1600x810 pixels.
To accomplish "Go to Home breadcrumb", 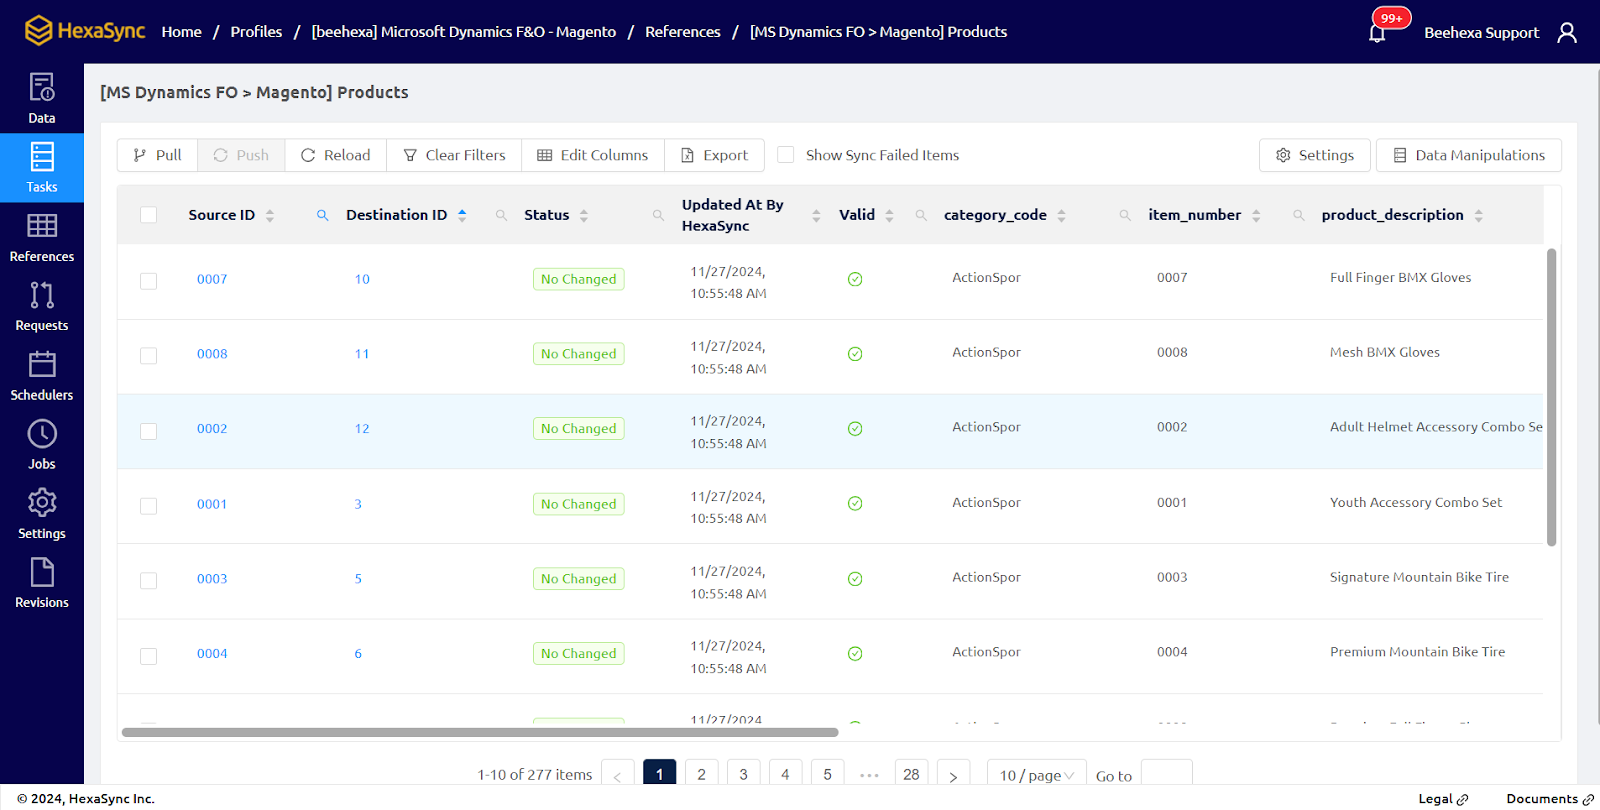I will pos(182,32).
